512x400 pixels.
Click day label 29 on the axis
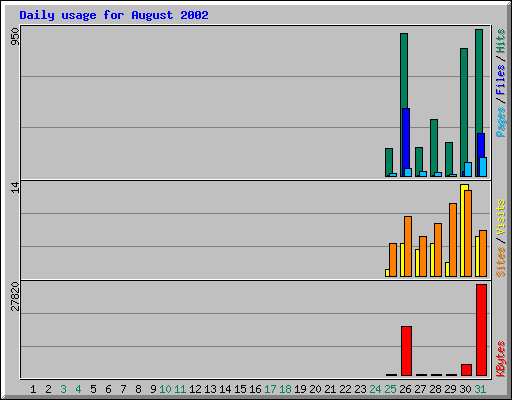click(x=450, y=389)
